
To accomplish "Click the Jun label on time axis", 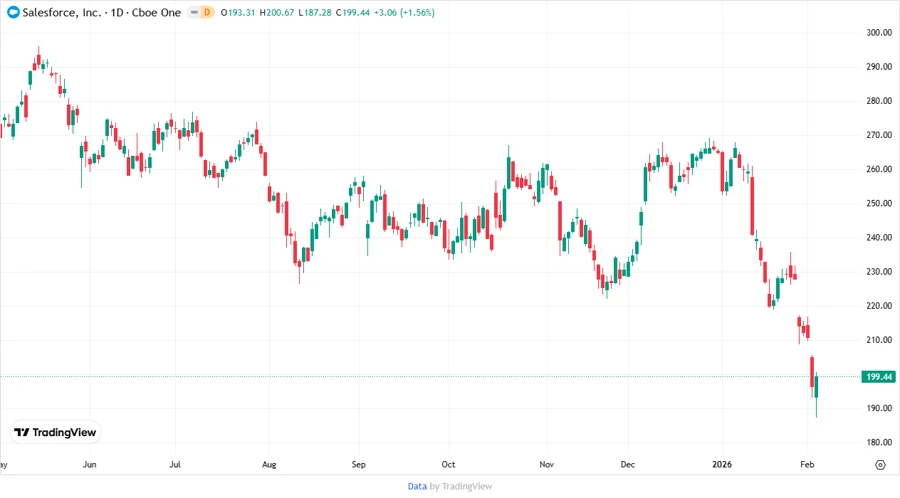I will pos(89,464).
